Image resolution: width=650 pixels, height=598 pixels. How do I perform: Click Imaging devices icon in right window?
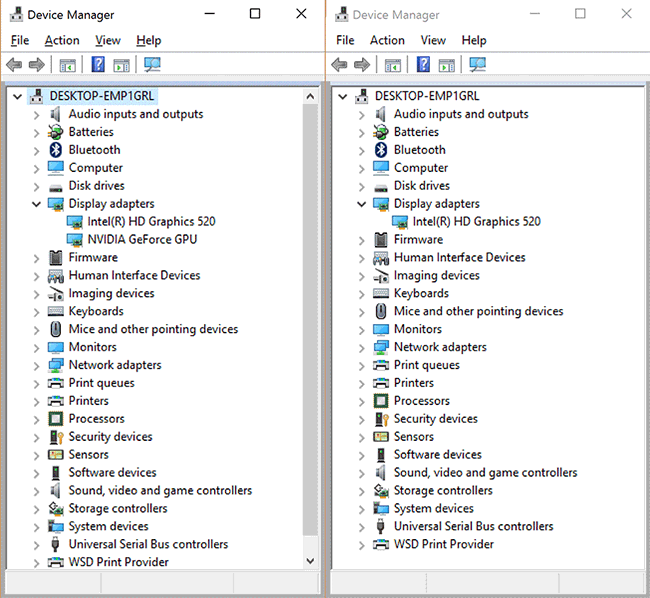coord(381,276)
